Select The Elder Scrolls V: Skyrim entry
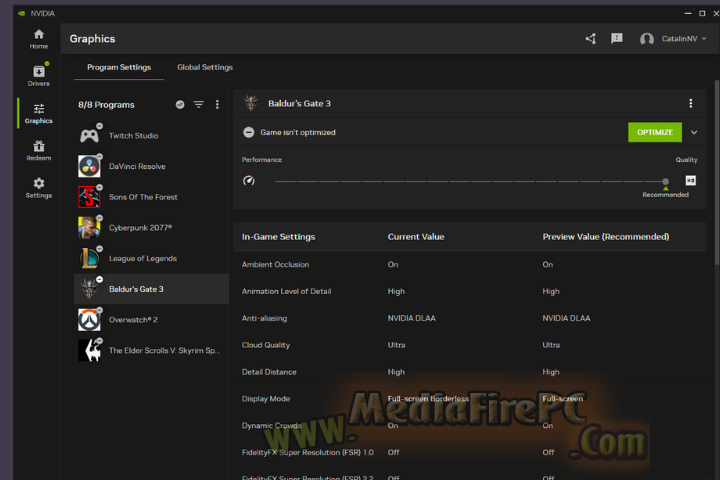The width and height of the screenshot is (720, 480). click(x=151, y=350)
